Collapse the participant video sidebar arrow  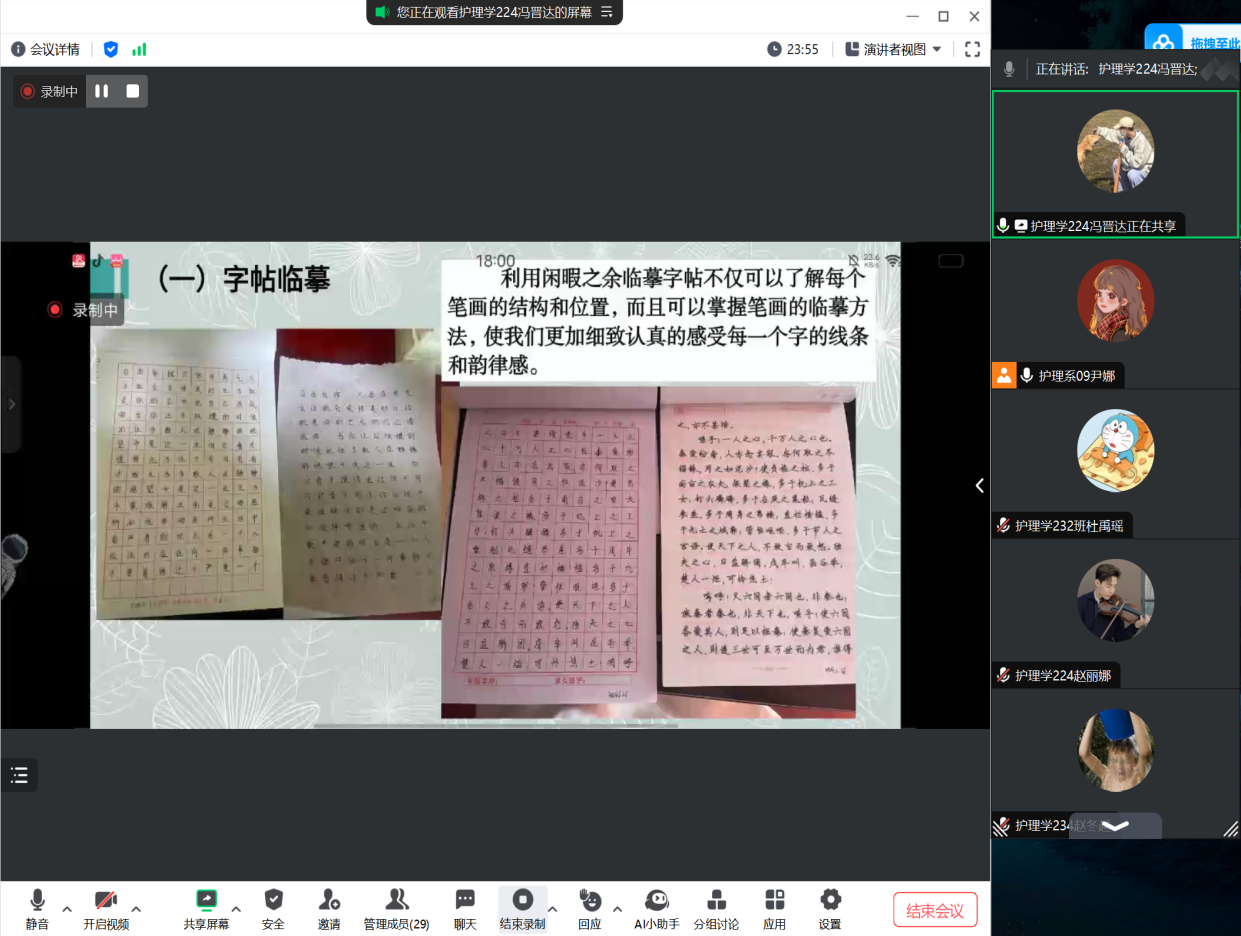[x=980, y=485]
